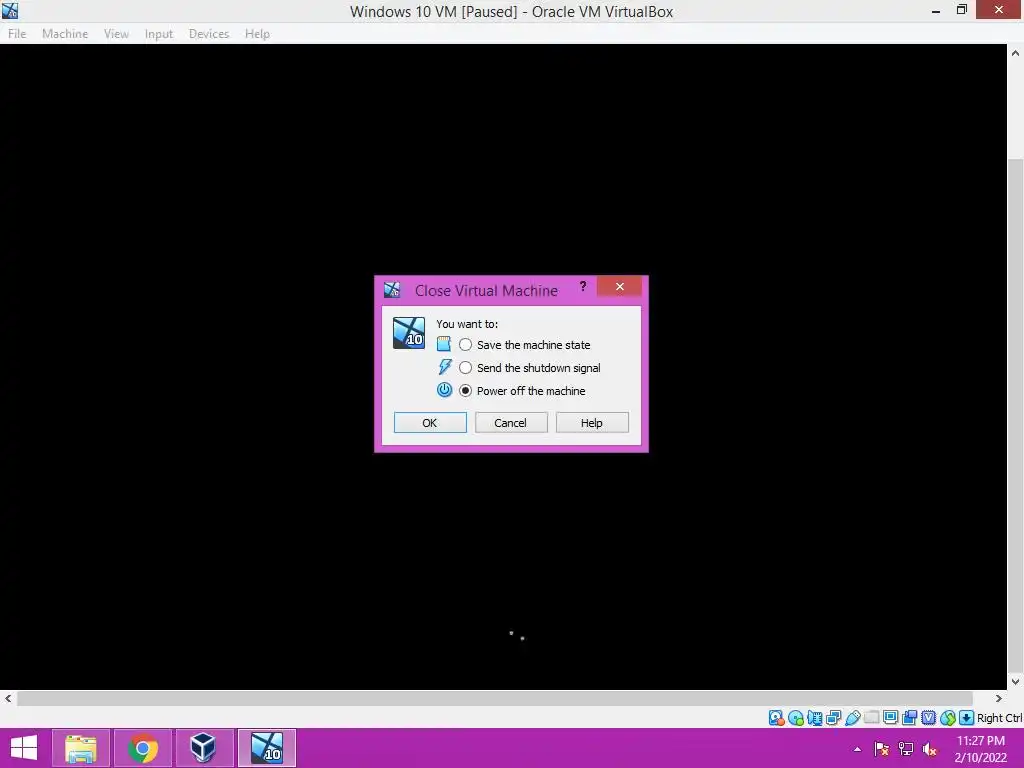Screen dimensions: 1024x768
Task: Open the USB devices status icon
Action: coord(853,718)
